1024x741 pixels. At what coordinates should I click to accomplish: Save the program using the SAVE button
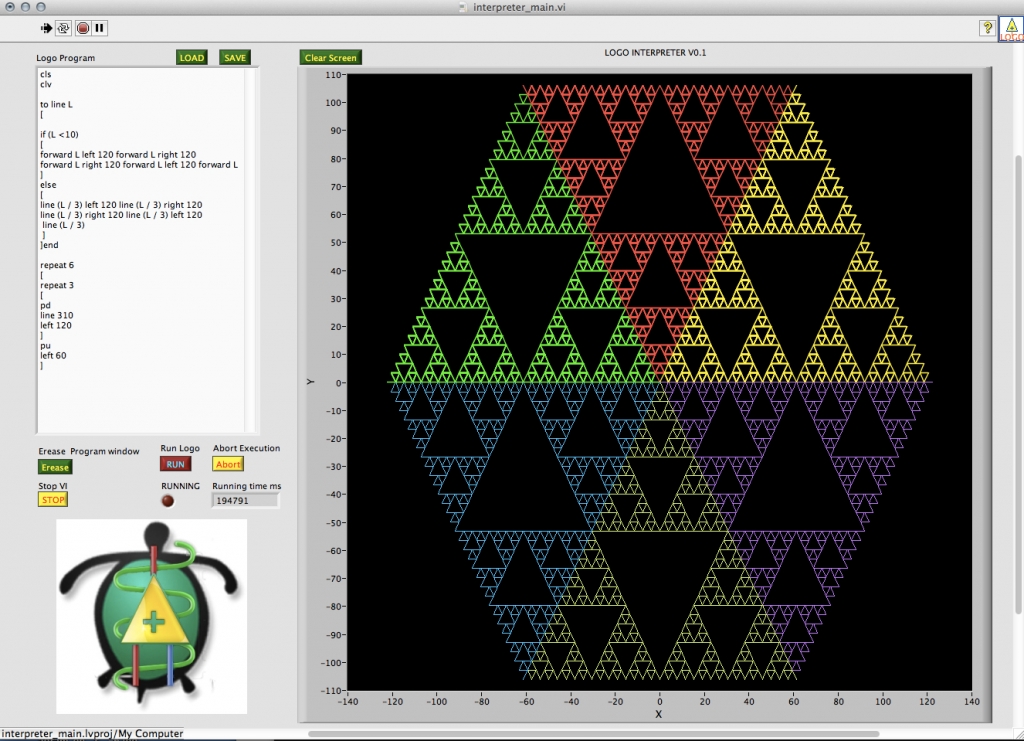coord(235,58)
